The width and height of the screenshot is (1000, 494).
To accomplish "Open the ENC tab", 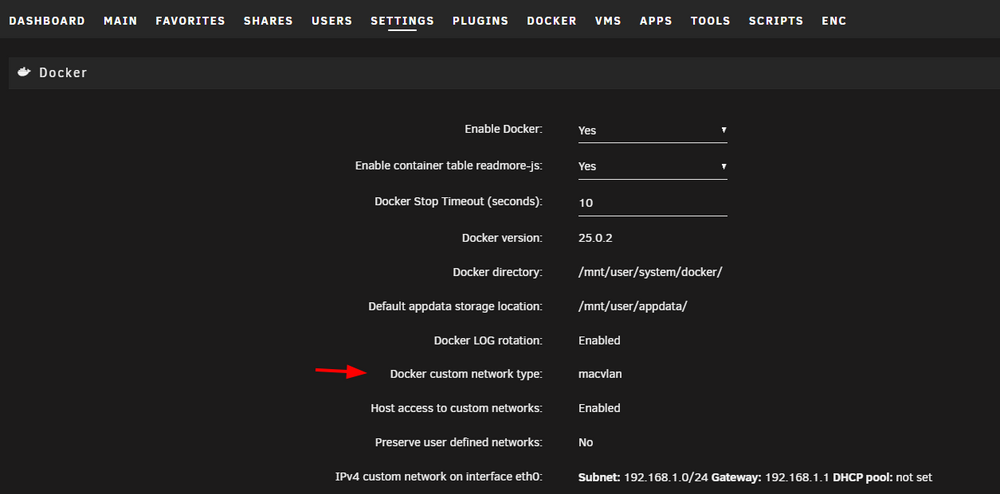I will click(834, 21).
